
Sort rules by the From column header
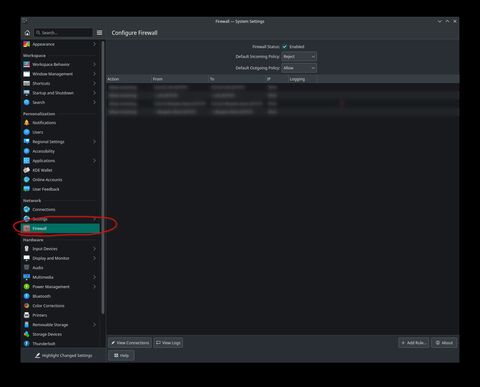(x=180, y=79)
